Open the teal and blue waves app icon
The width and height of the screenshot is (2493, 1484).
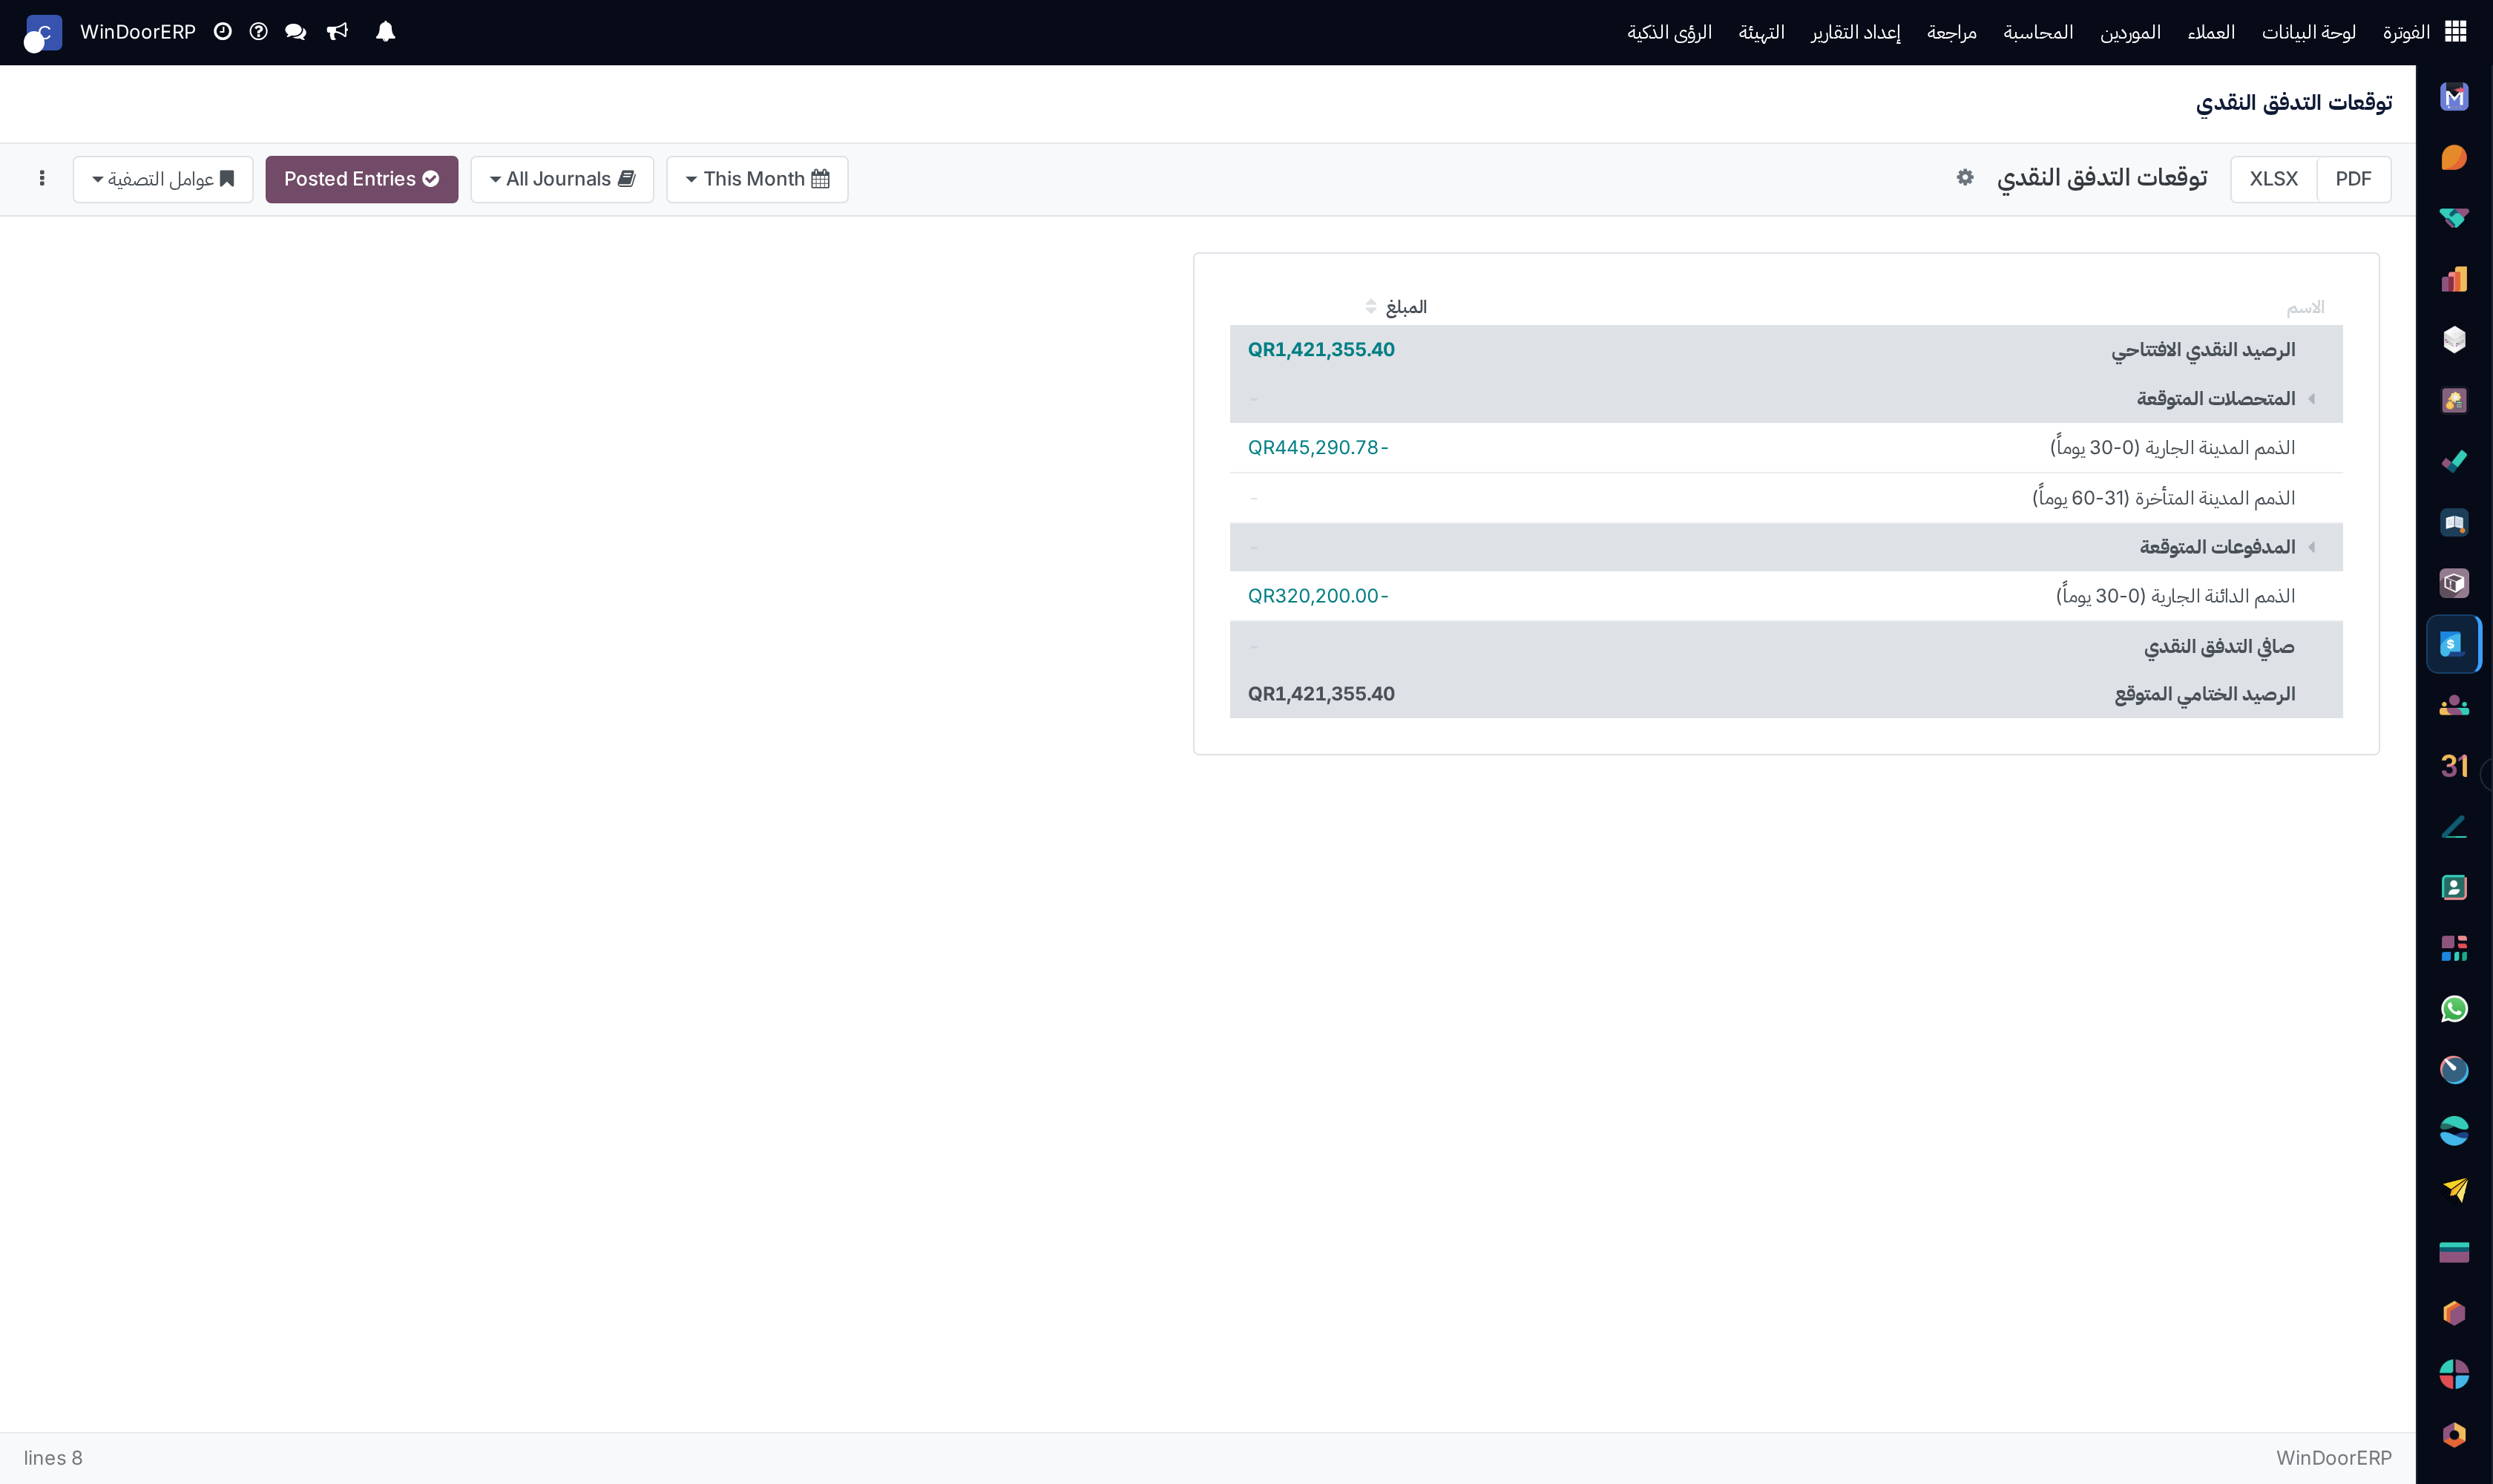coord(2454,1131)
